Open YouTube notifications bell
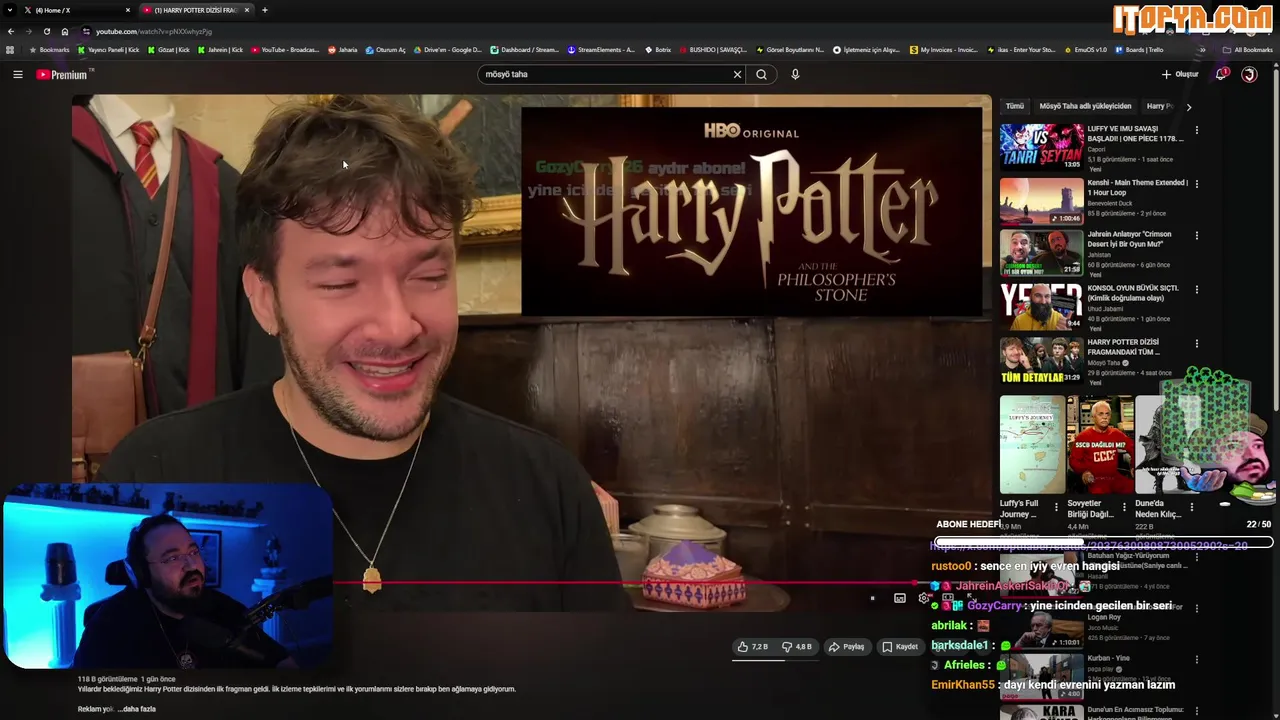This screenshot has width=1280, height=720. pyautogui.click(x=1221, y=74)
